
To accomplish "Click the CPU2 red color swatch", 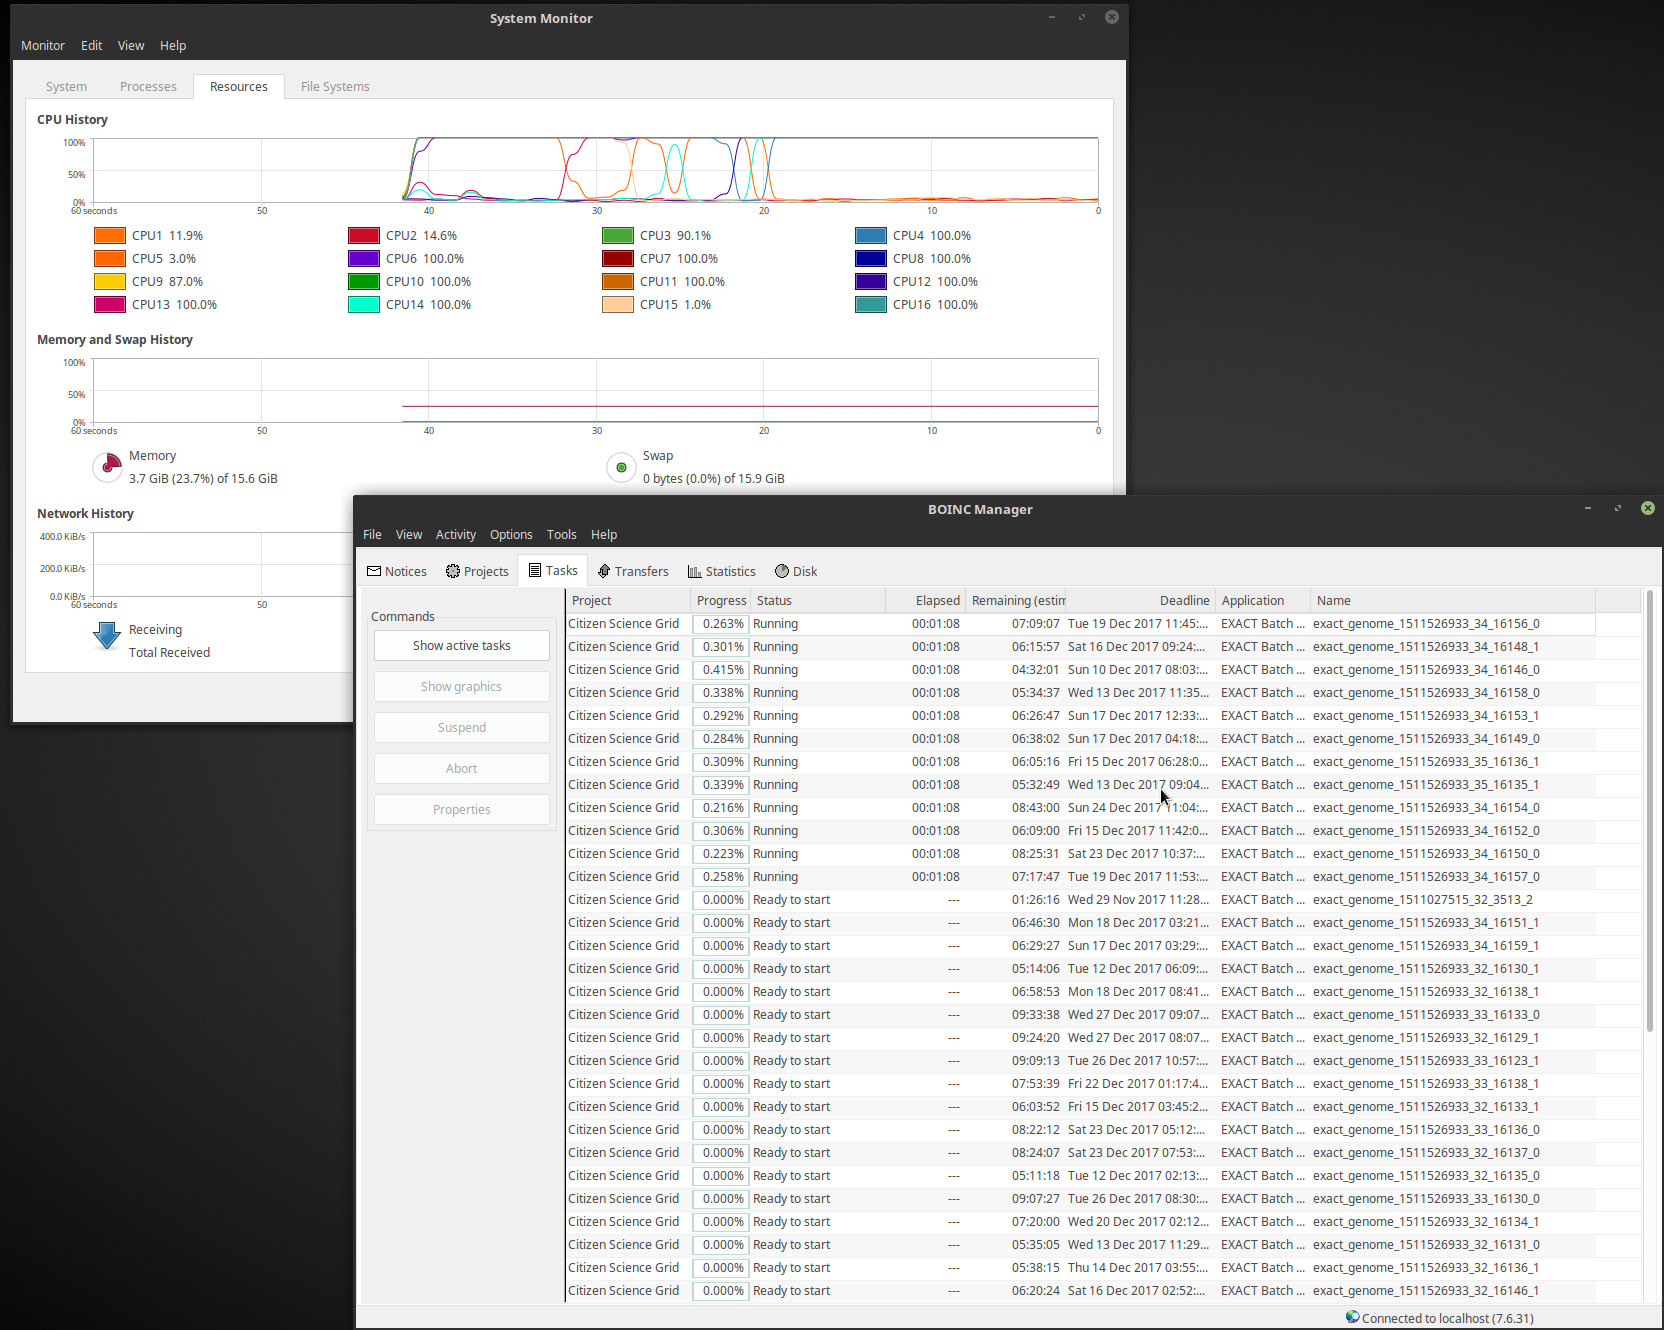I will [x=364, y=236].
